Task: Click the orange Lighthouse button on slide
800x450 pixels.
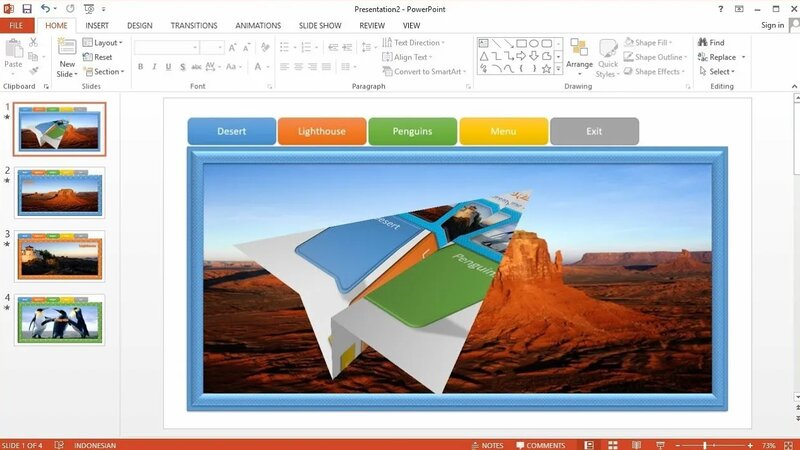Action: 322,131
